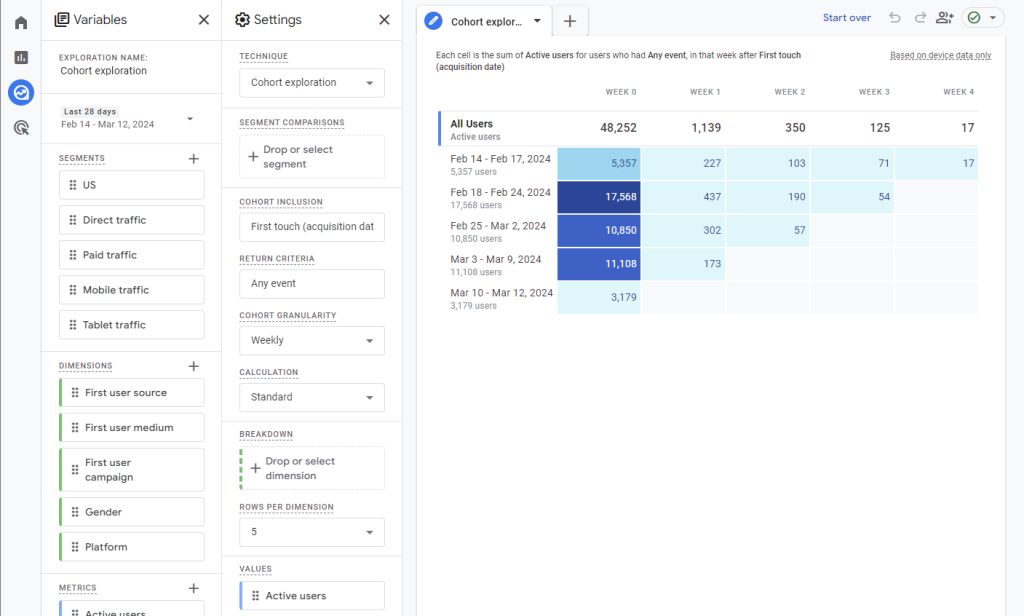Open the data quality checkmark dropdown
This screenshot has height=616, width=1024.
coord(982,18)
